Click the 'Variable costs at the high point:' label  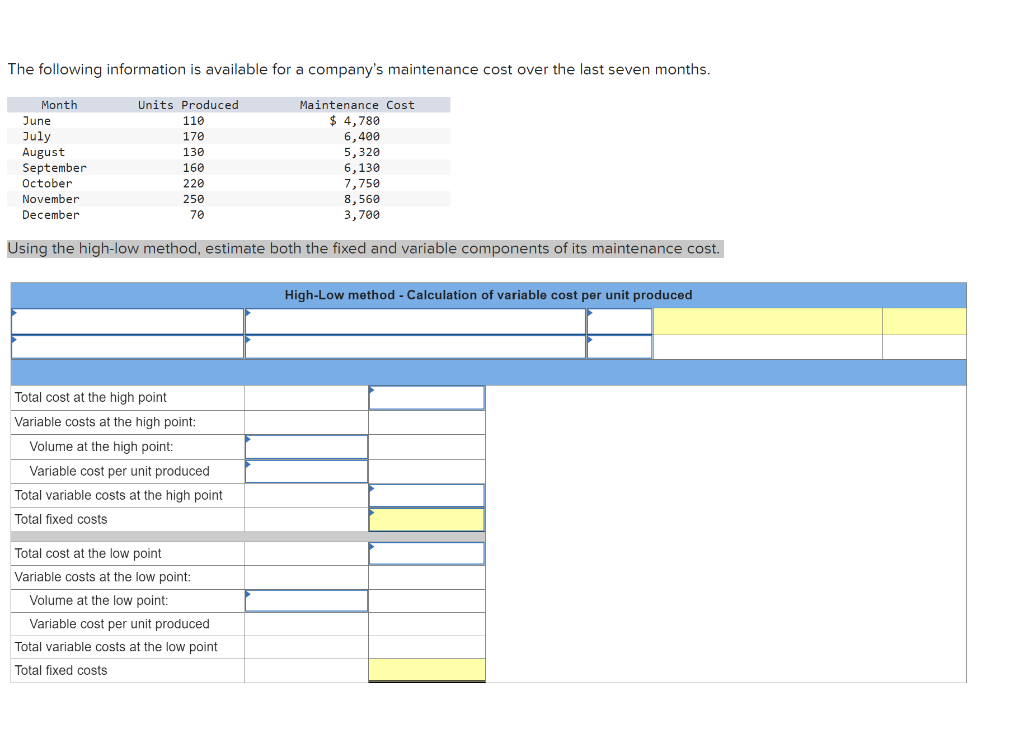pos(105,422)
